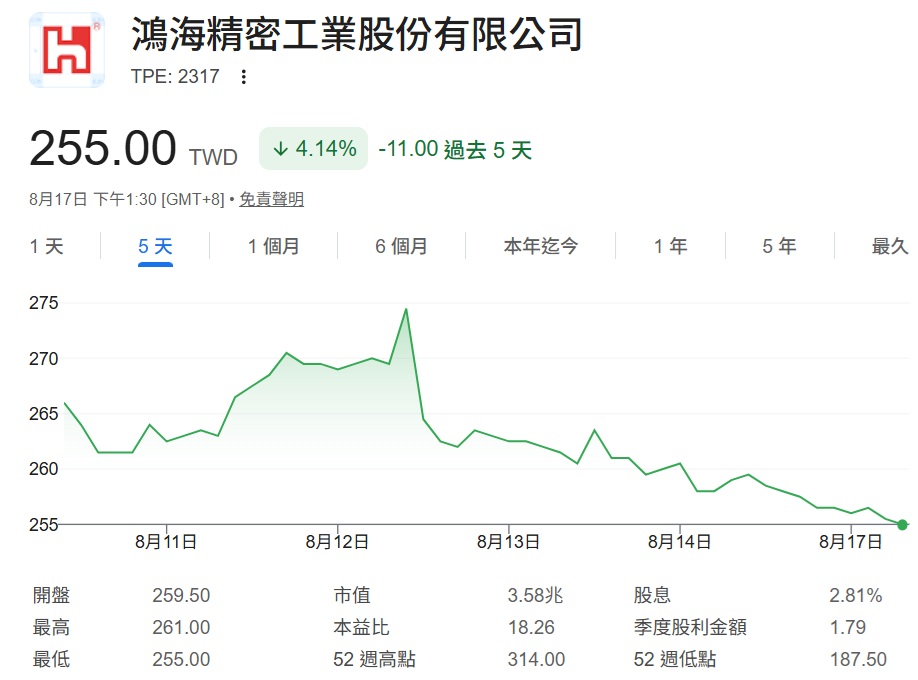The height and width of the screenshot is (680, 918).
Task: Click the 最低 label
Action: pos(52,660)
